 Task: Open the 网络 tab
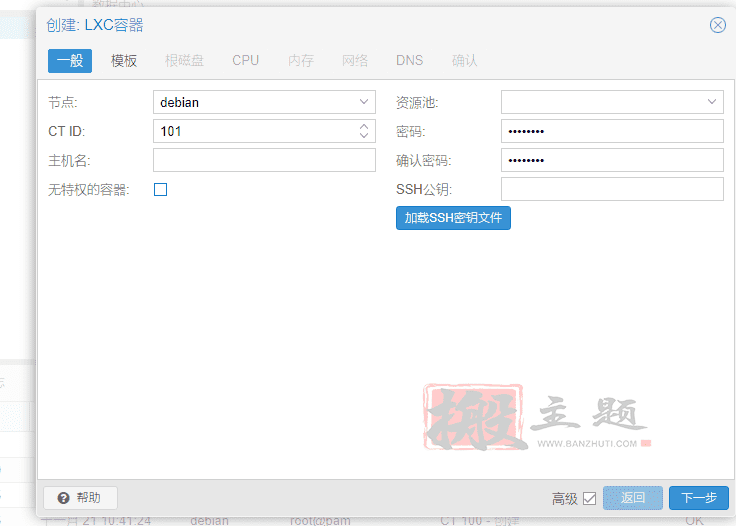coord(355,61)
